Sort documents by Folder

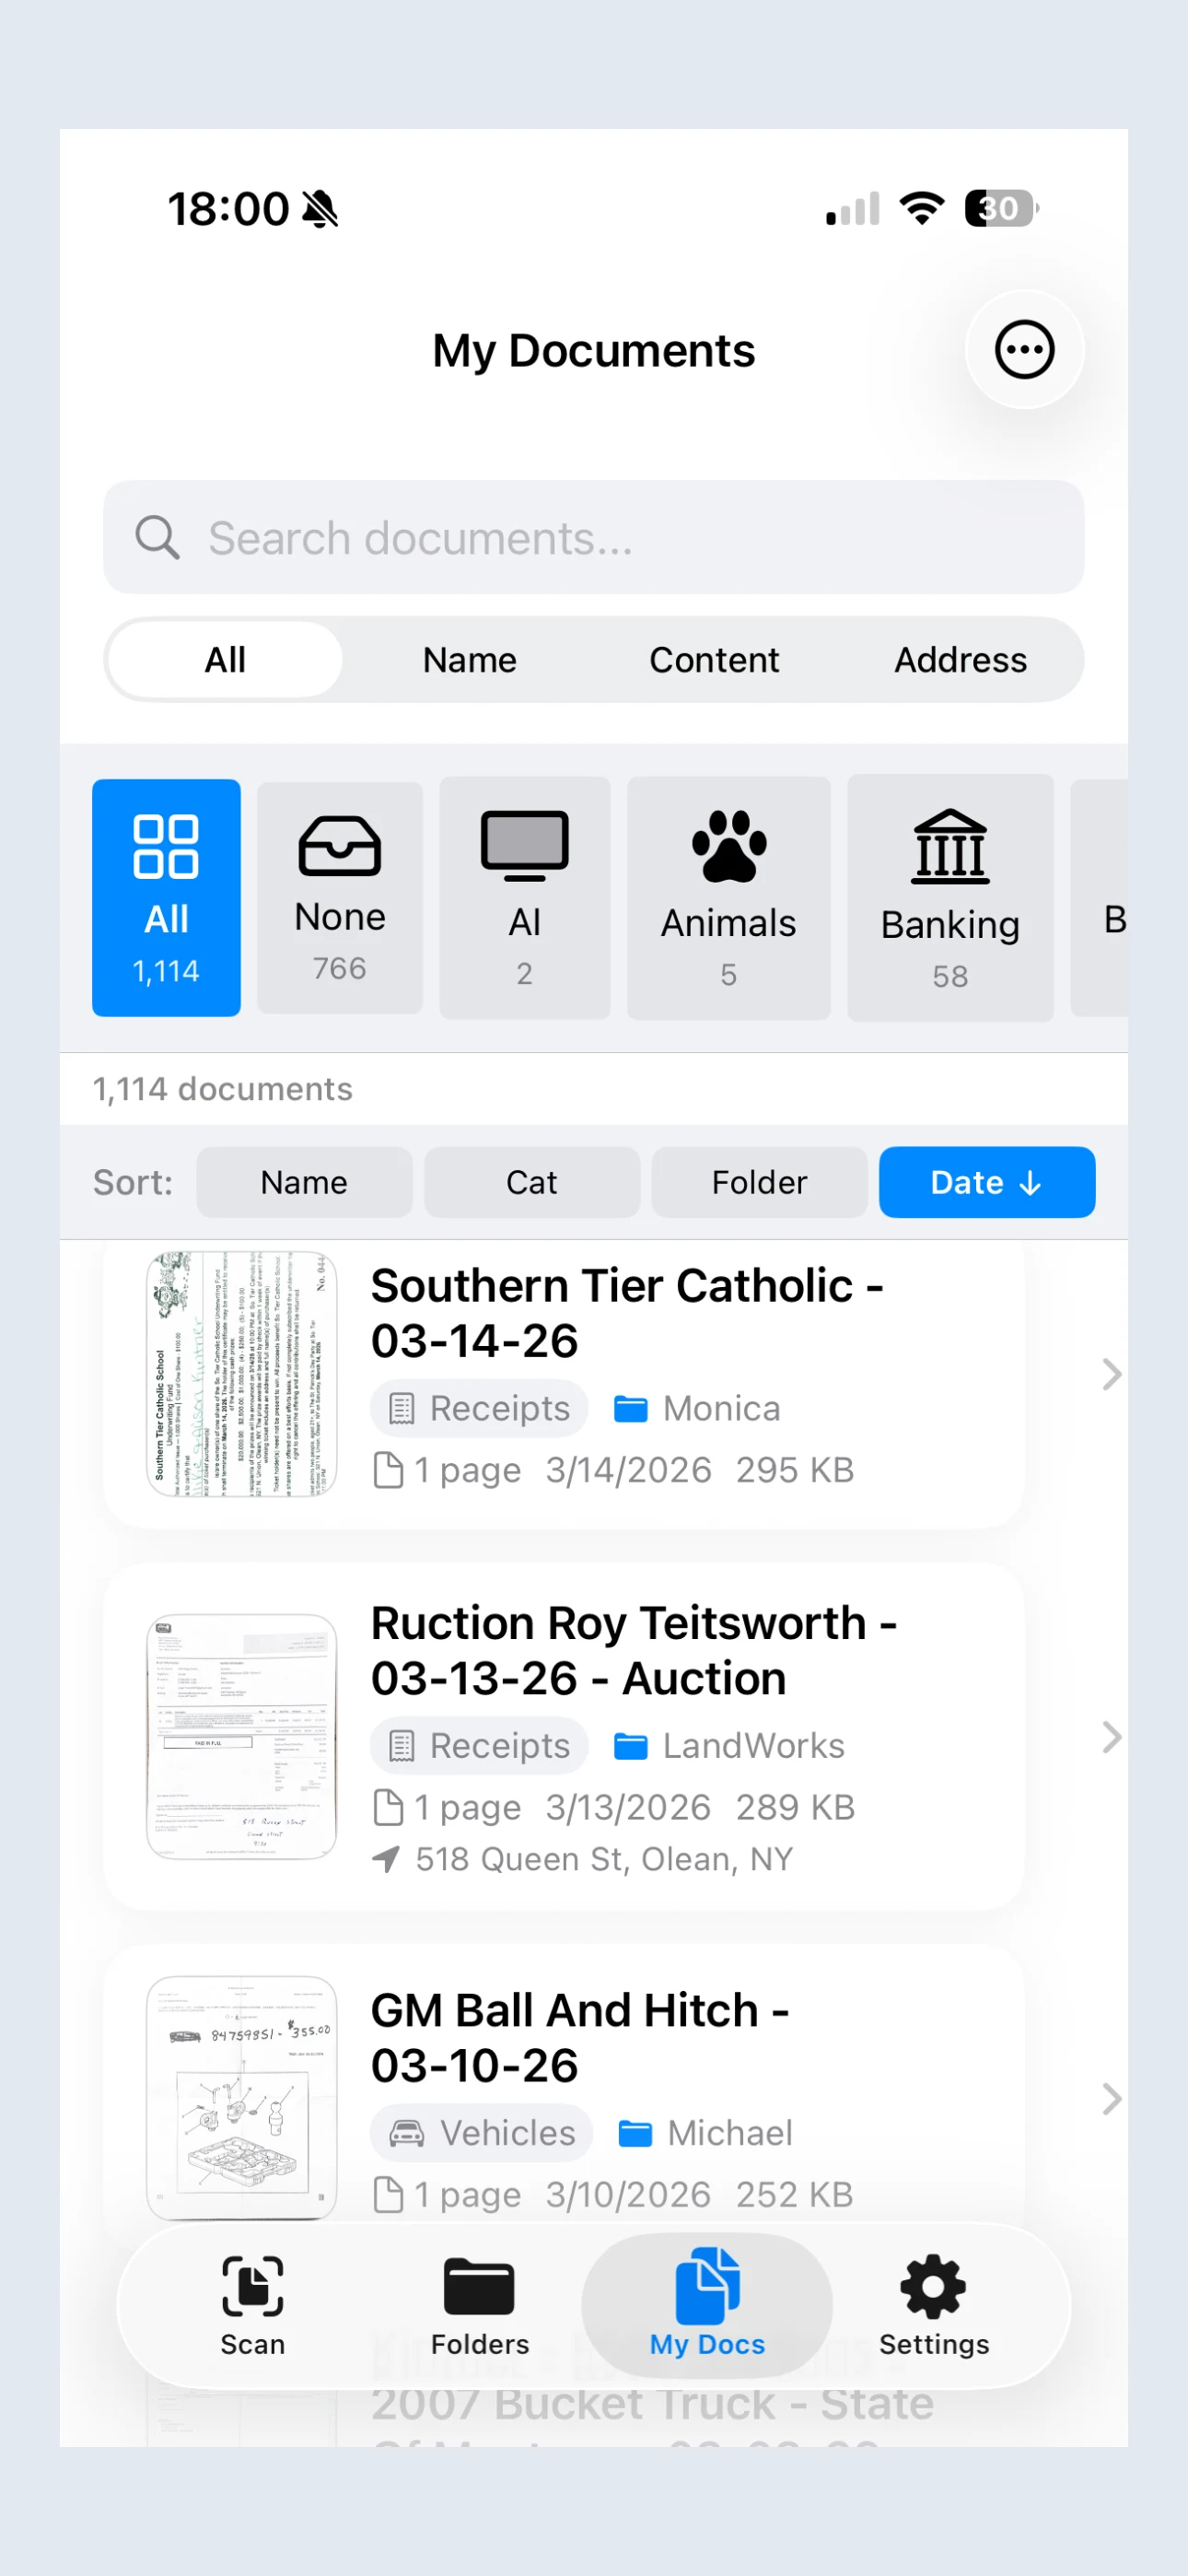click(x=759, y=1182)
